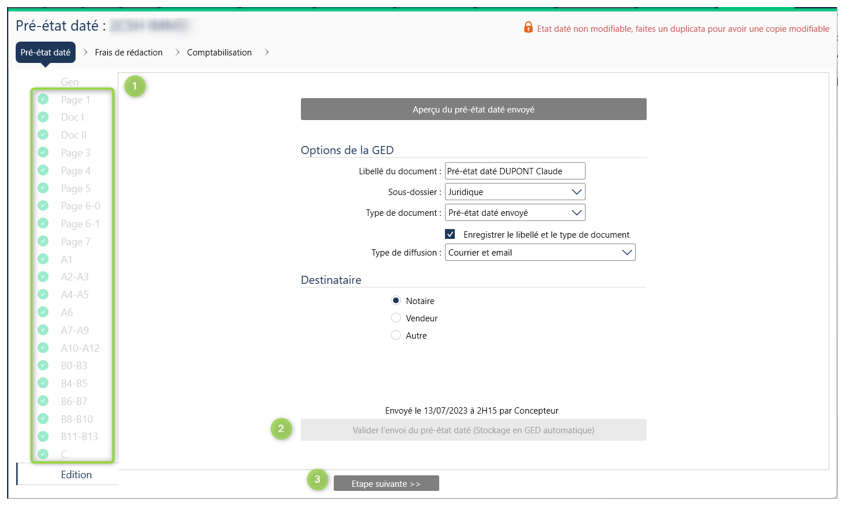Click the green check icon beside Page 7
Viewport: 857px width, 510px height.
[x=43, y=241]
